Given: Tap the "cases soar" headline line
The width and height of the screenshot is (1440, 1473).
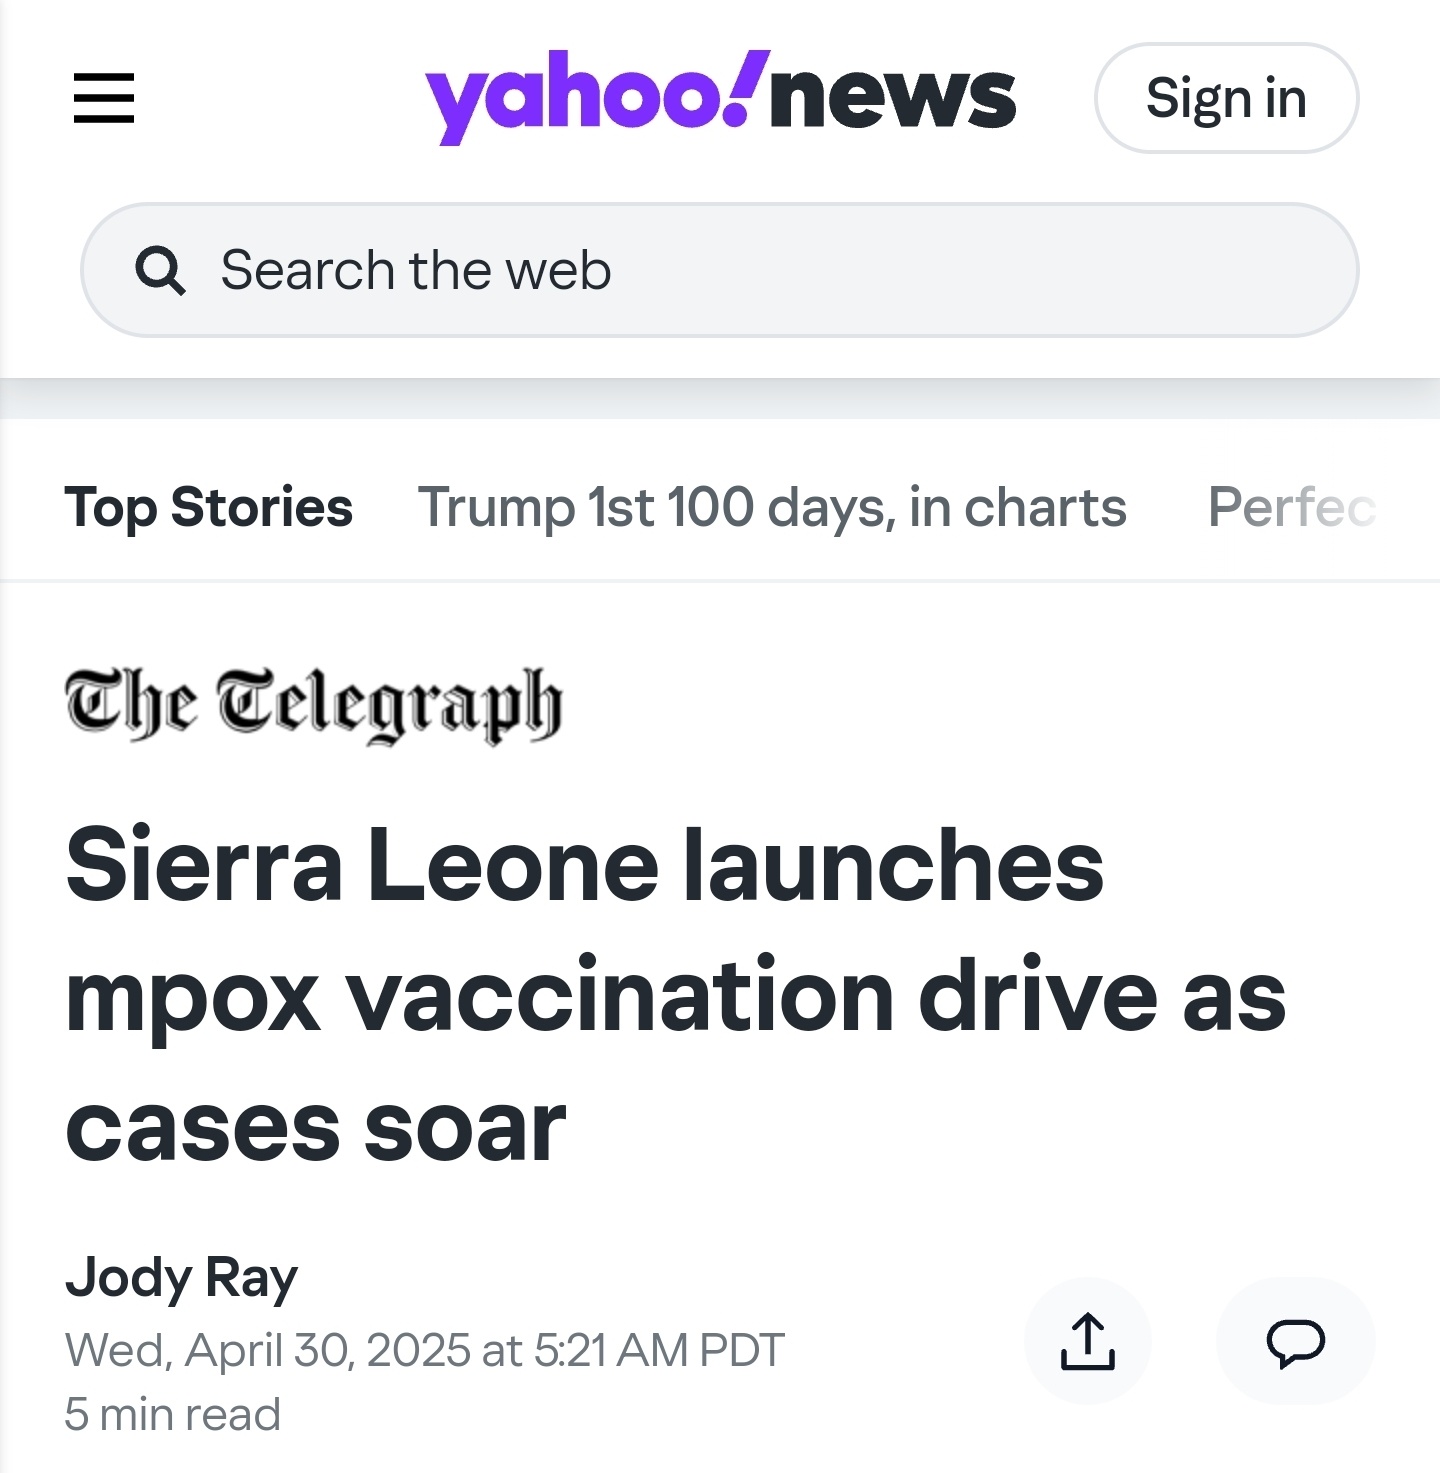Looking at the screenshot, I should pyautogui.click(x=316, y=1128).
